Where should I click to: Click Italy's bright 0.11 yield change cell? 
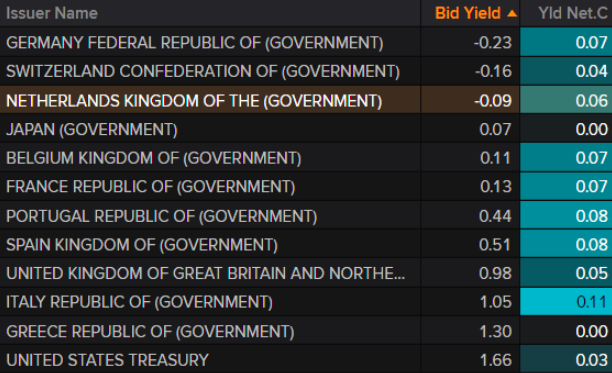pyautogui.click(x=566, y=302)
